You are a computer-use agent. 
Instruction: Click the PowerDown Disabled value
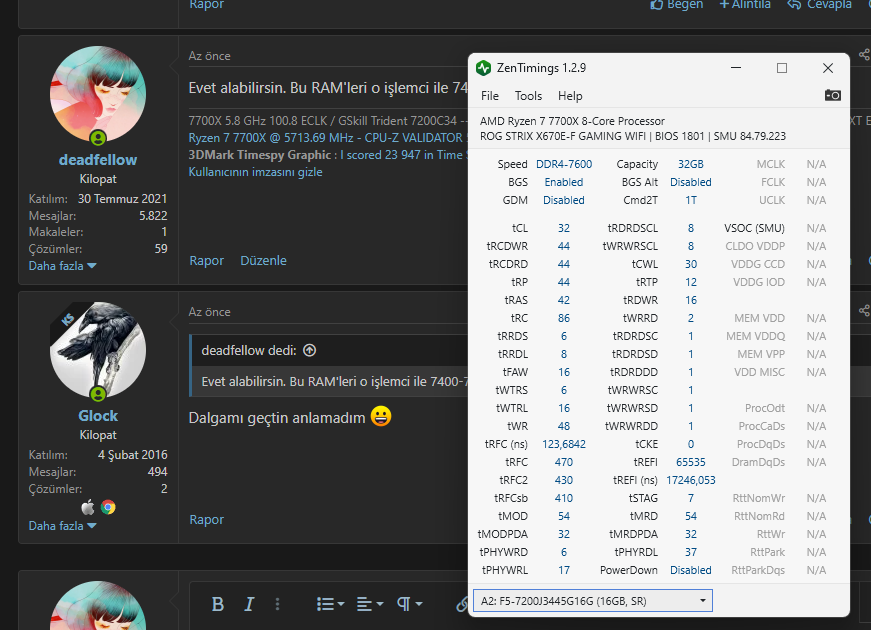pos(690,570)
